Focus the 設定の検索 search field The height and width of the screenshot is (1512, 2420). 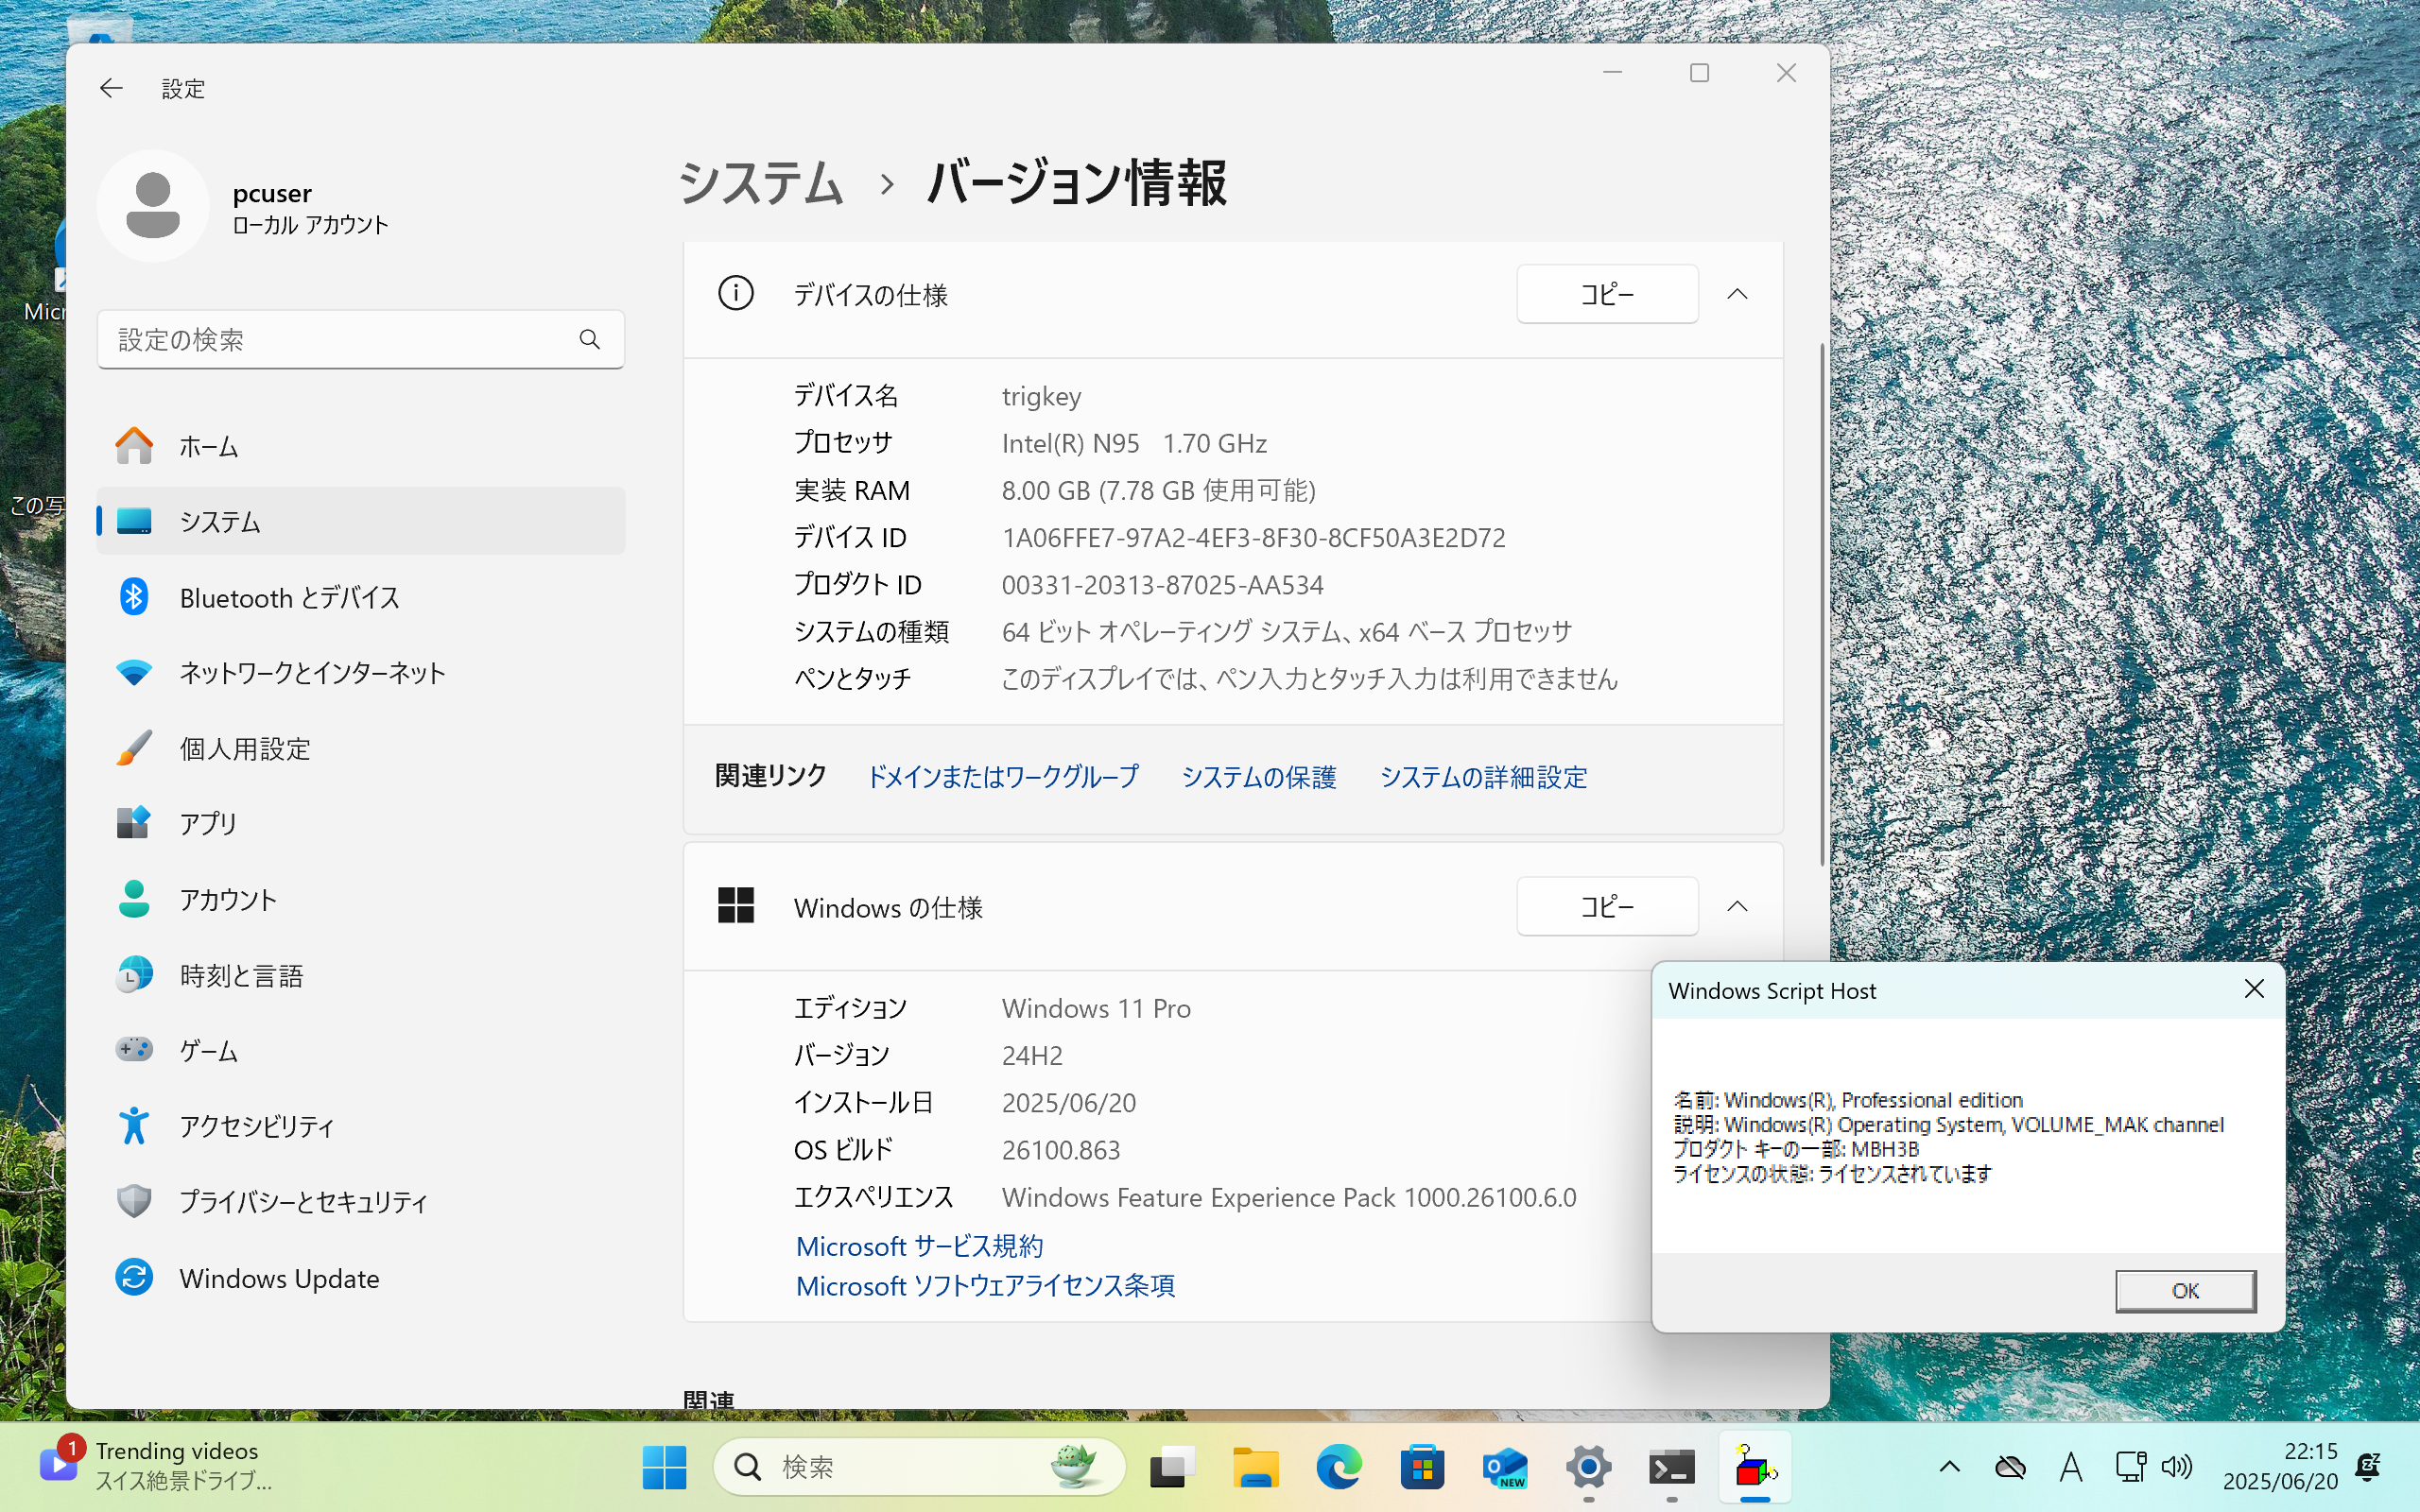pyautogui.click(x=360, y=340)
